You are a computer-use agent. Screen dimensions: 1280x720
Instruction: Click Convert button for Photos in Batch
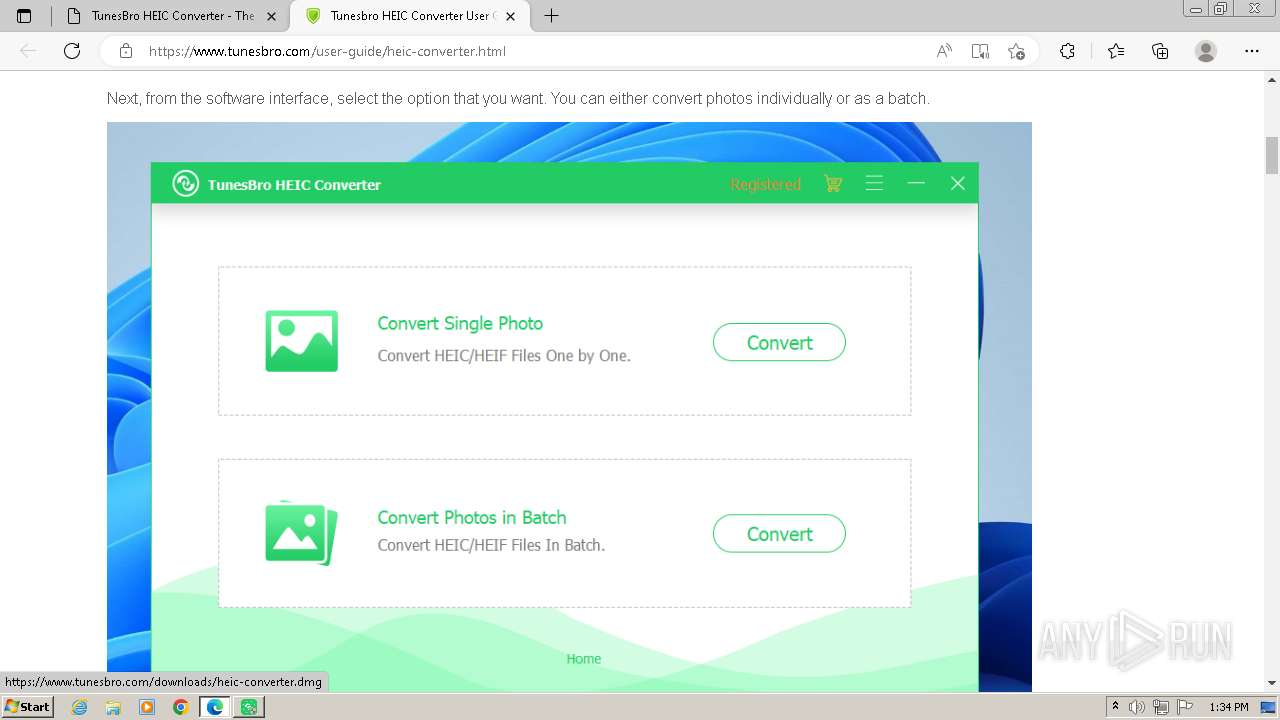pos(779,534)
